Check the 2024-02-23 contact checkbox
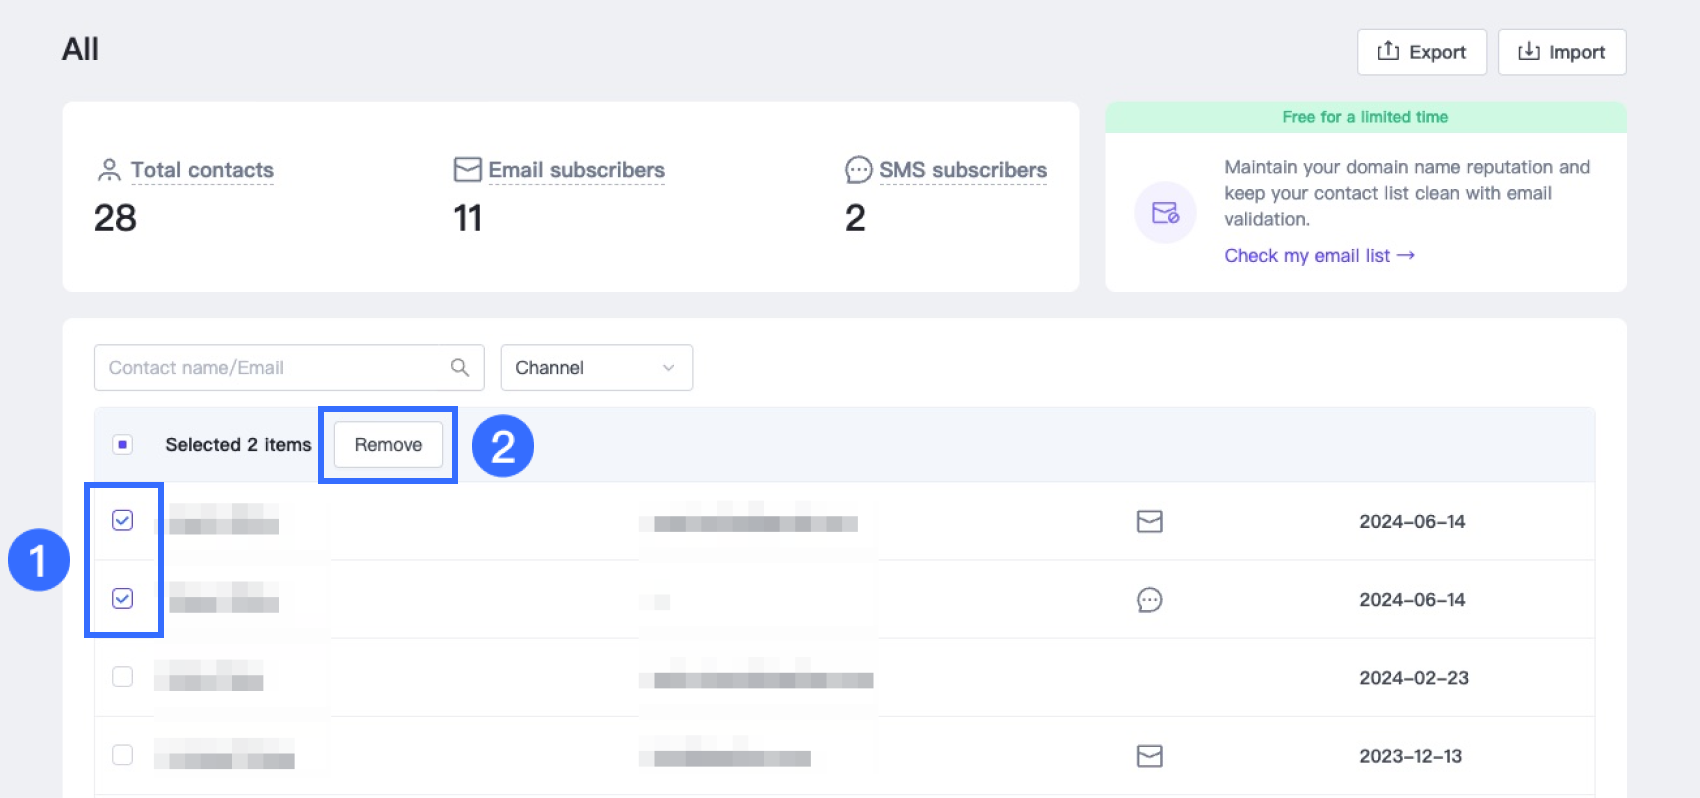 coord(123,677)
